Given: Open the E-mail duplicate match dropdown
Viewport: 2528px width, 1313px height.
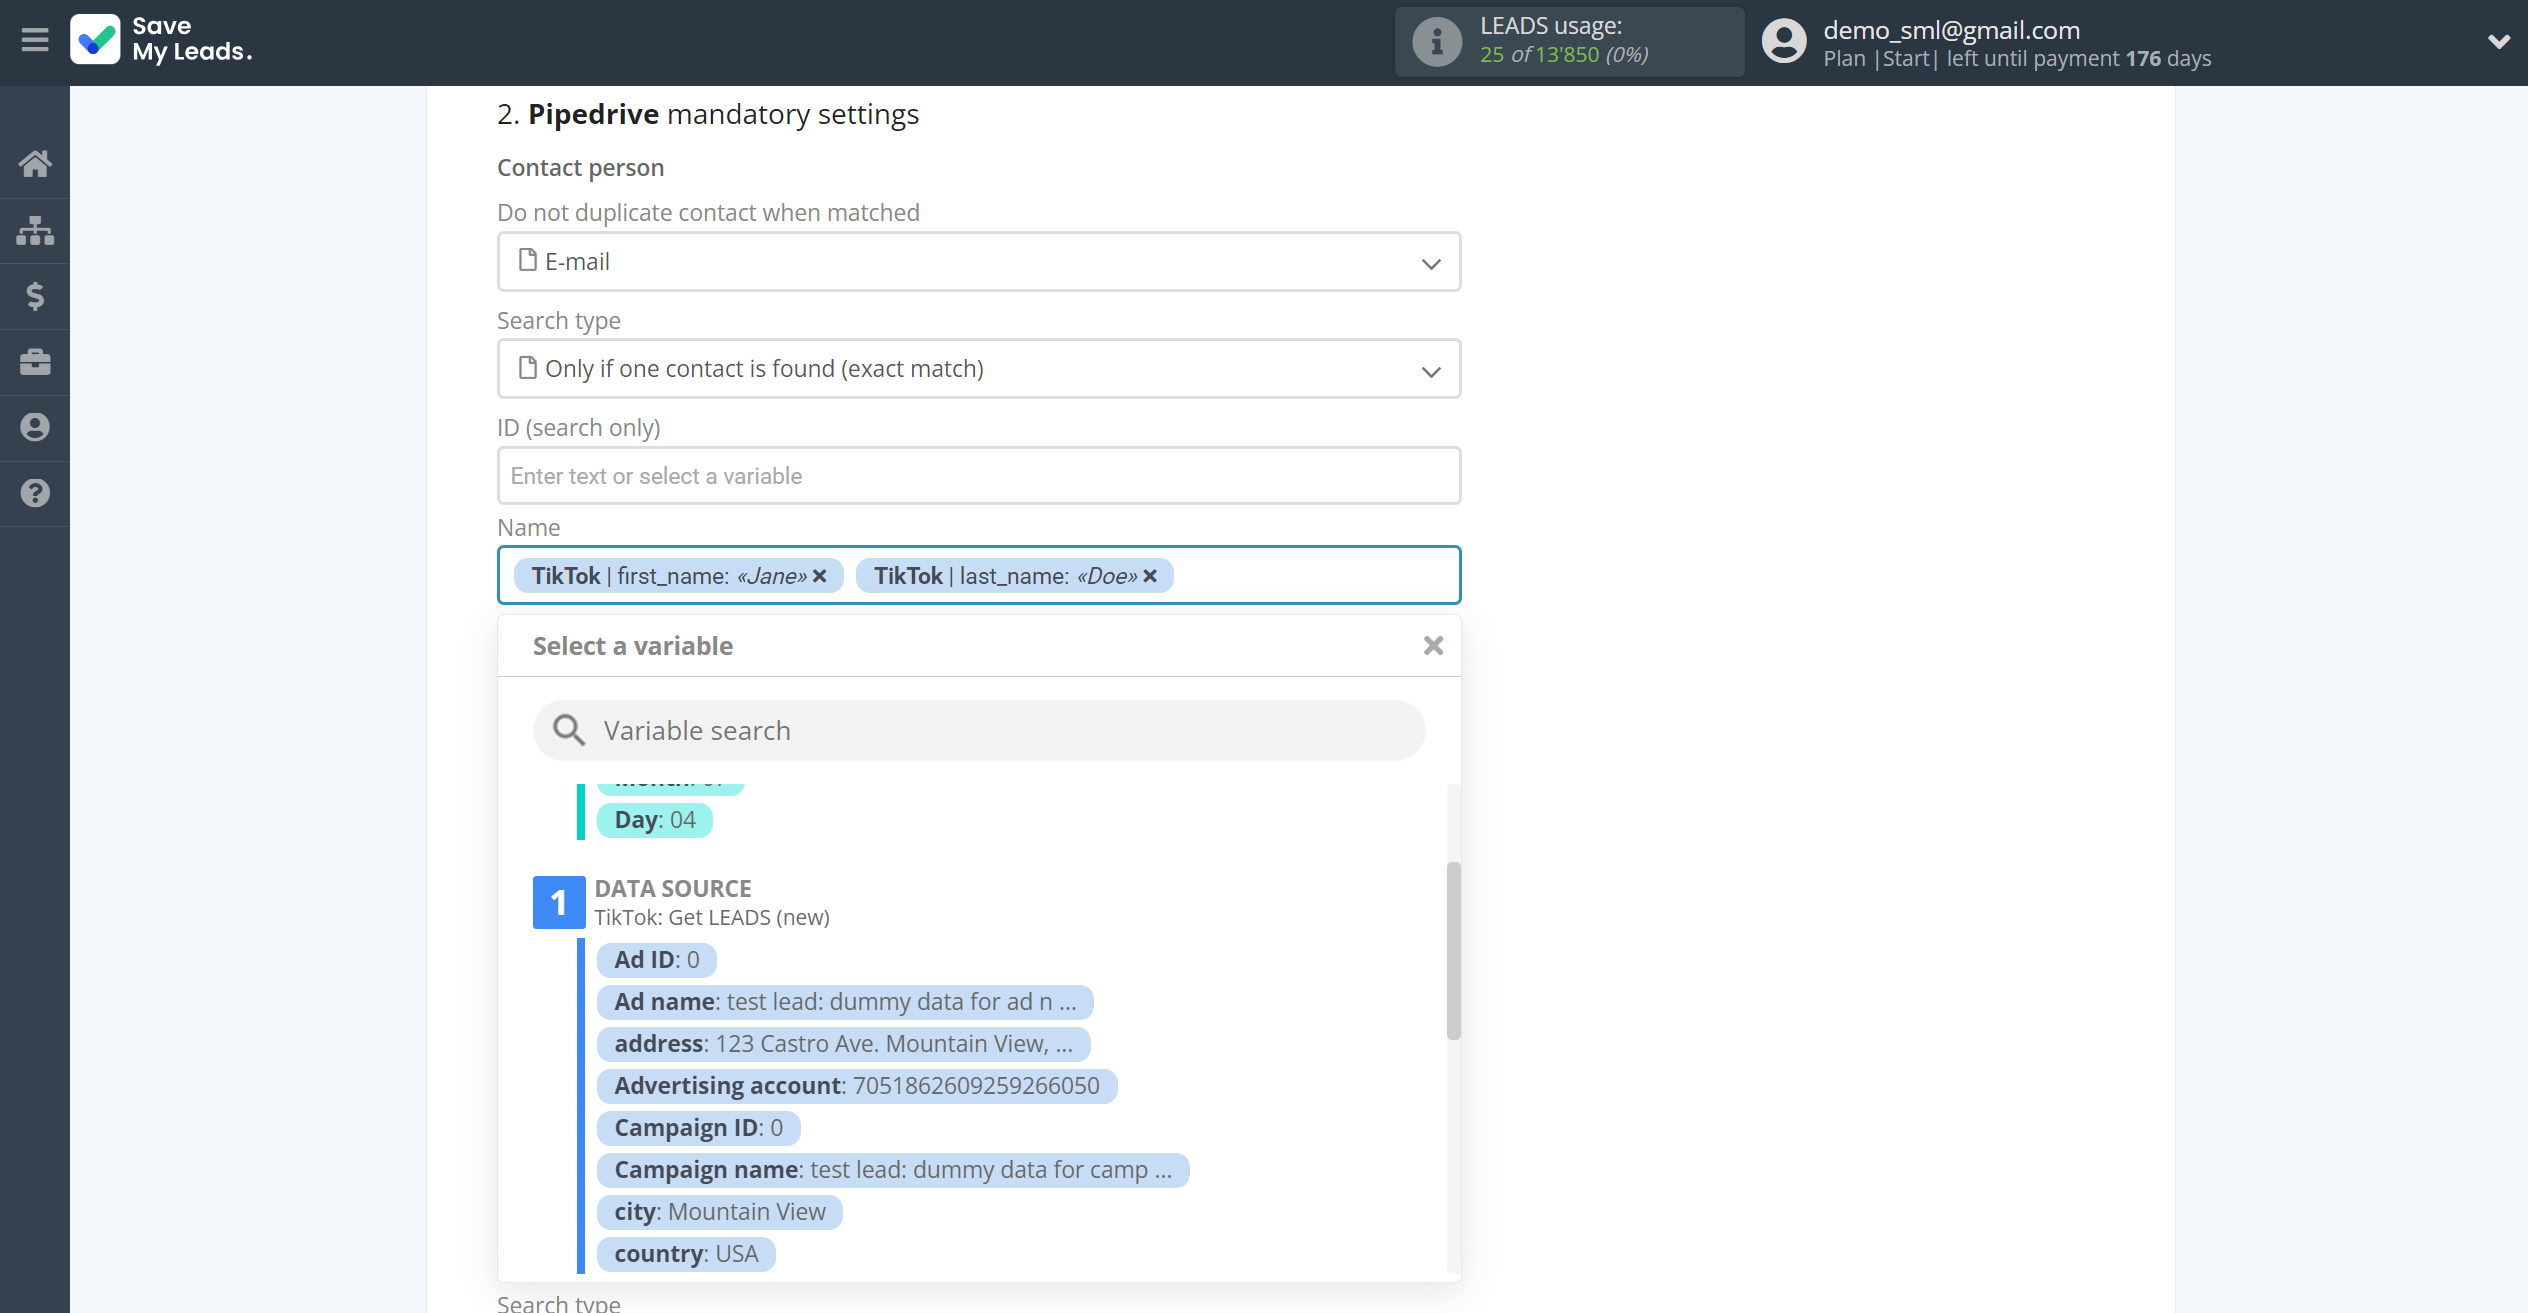Looking at the screenshot, I should 979,262.
